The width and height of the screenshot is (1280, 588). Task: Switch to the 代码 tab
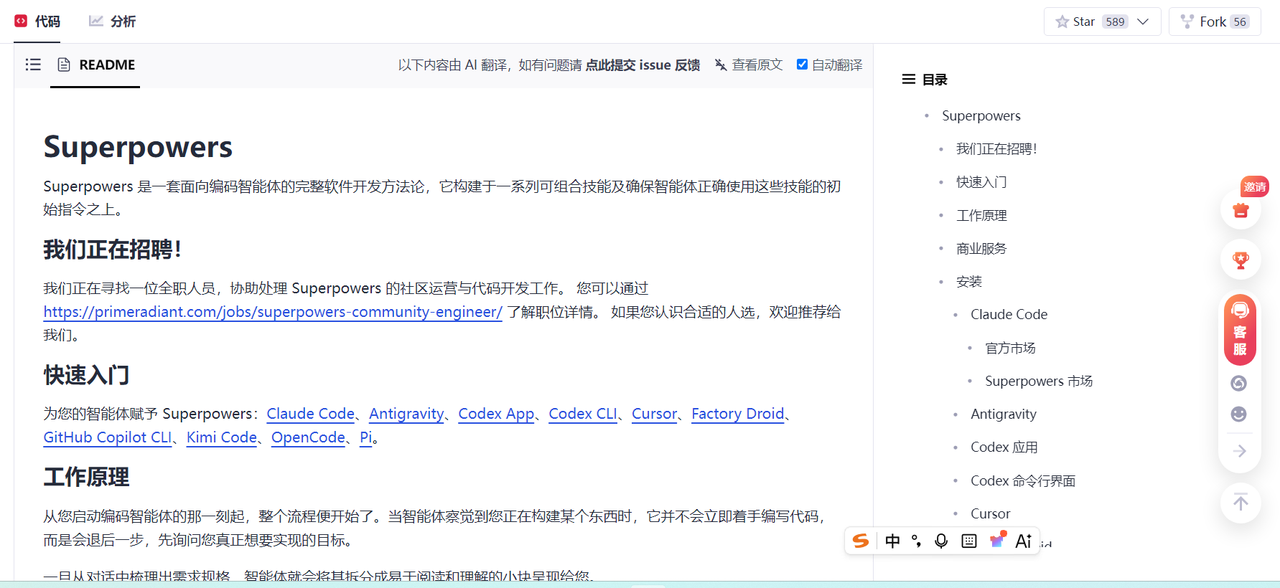[37, 21]
